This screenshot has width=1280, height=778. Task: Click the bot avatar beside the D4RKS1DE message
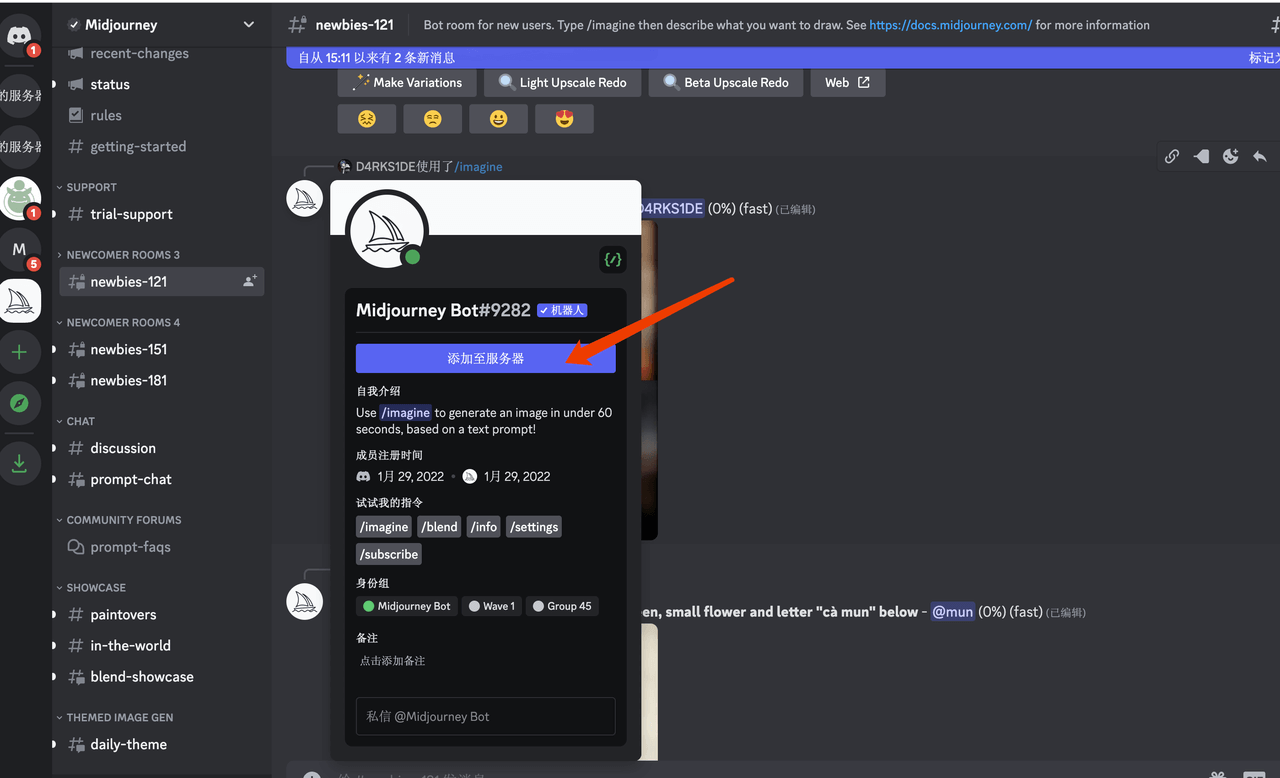click(x=305, y=198)
